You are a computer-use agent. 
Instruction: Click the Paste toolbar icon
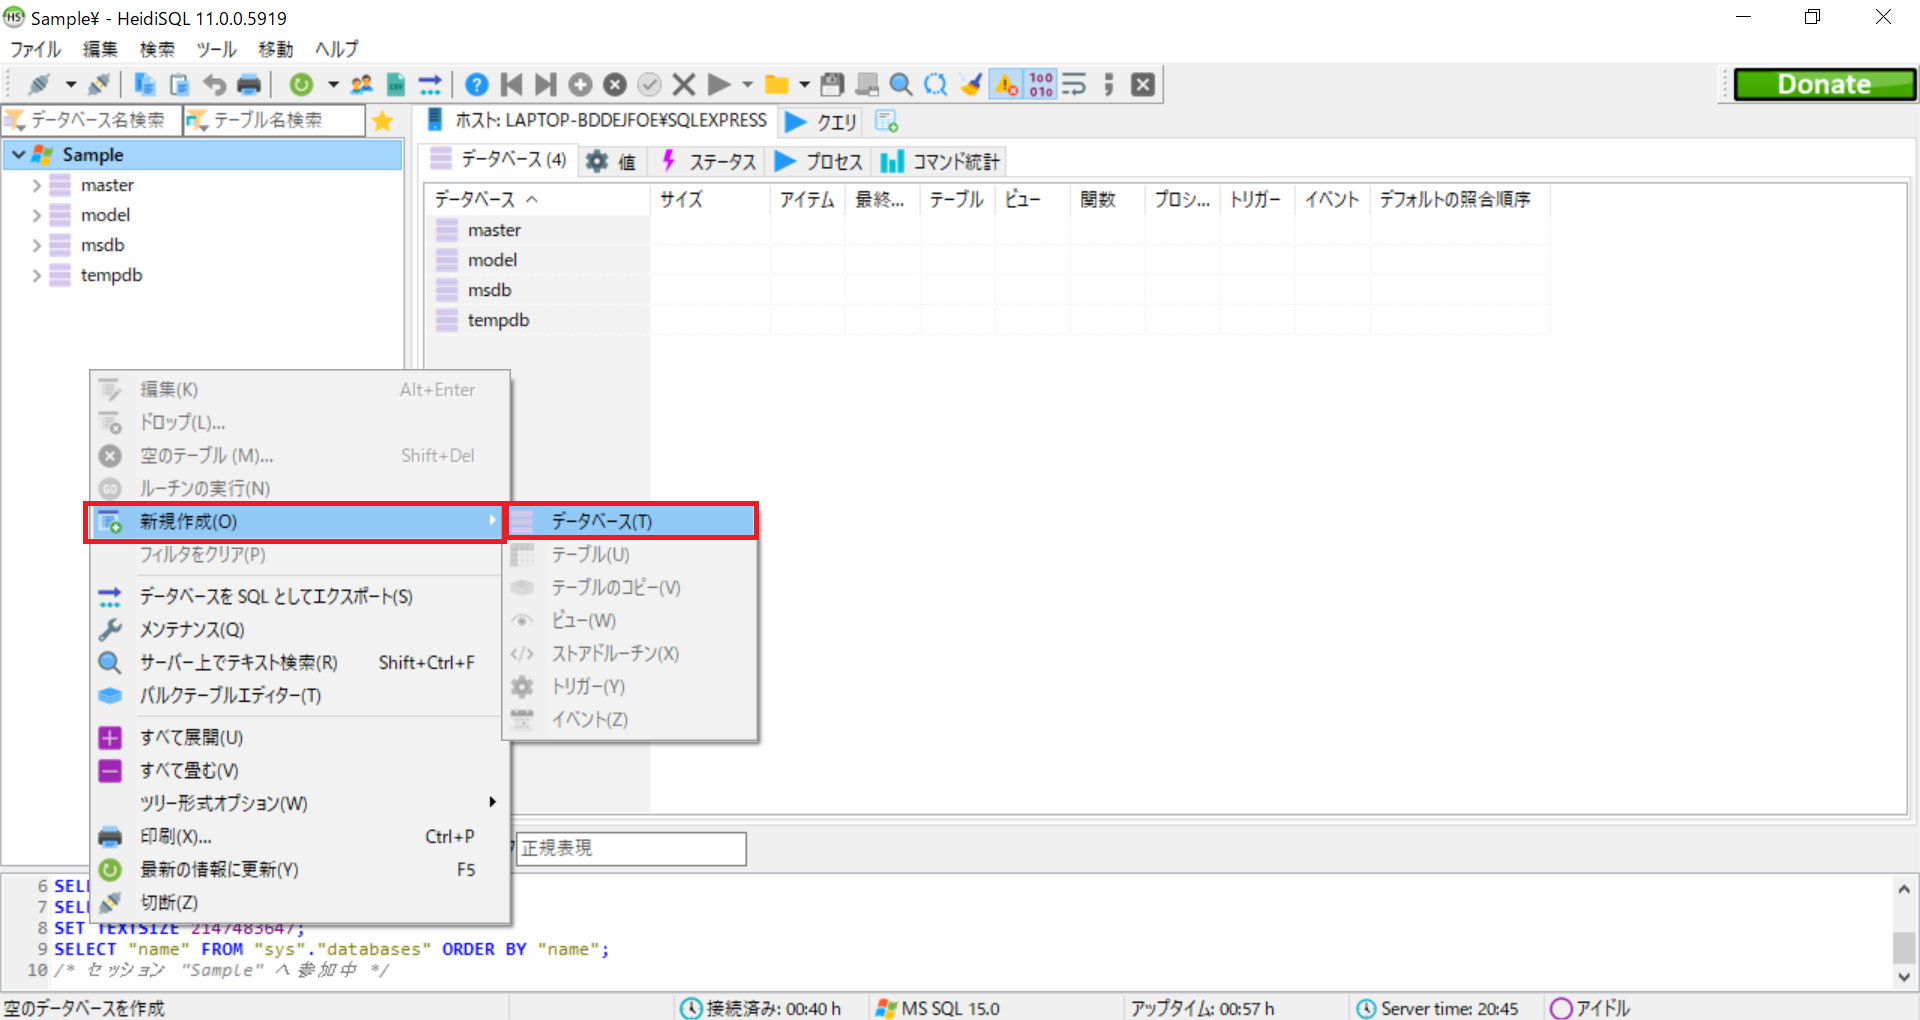pyautogui.click(x=180, y=84)
